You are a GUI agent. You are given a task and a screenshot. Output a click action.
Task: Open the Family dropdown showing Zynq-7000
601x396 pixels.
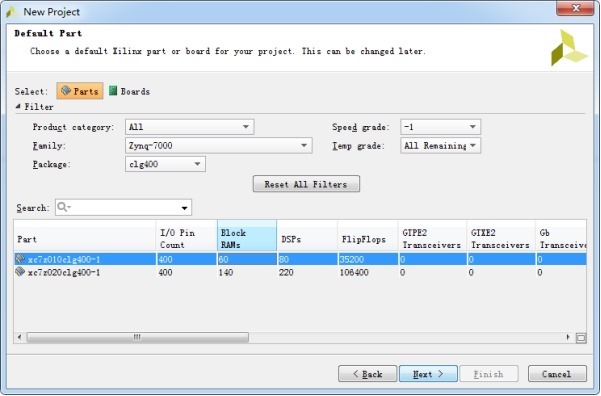click(218, 146)
